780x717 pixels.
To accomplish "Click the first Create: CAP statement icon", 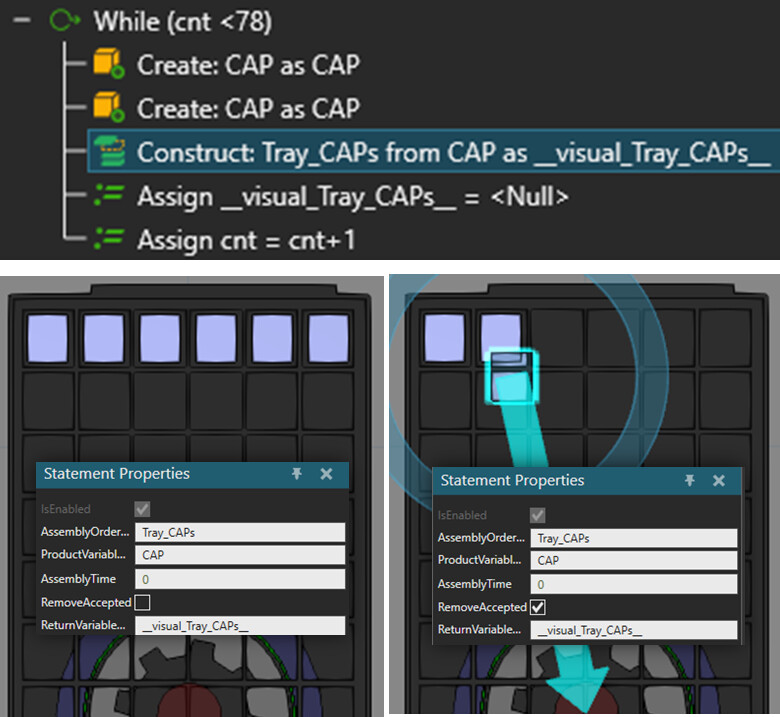I will 107,66.
